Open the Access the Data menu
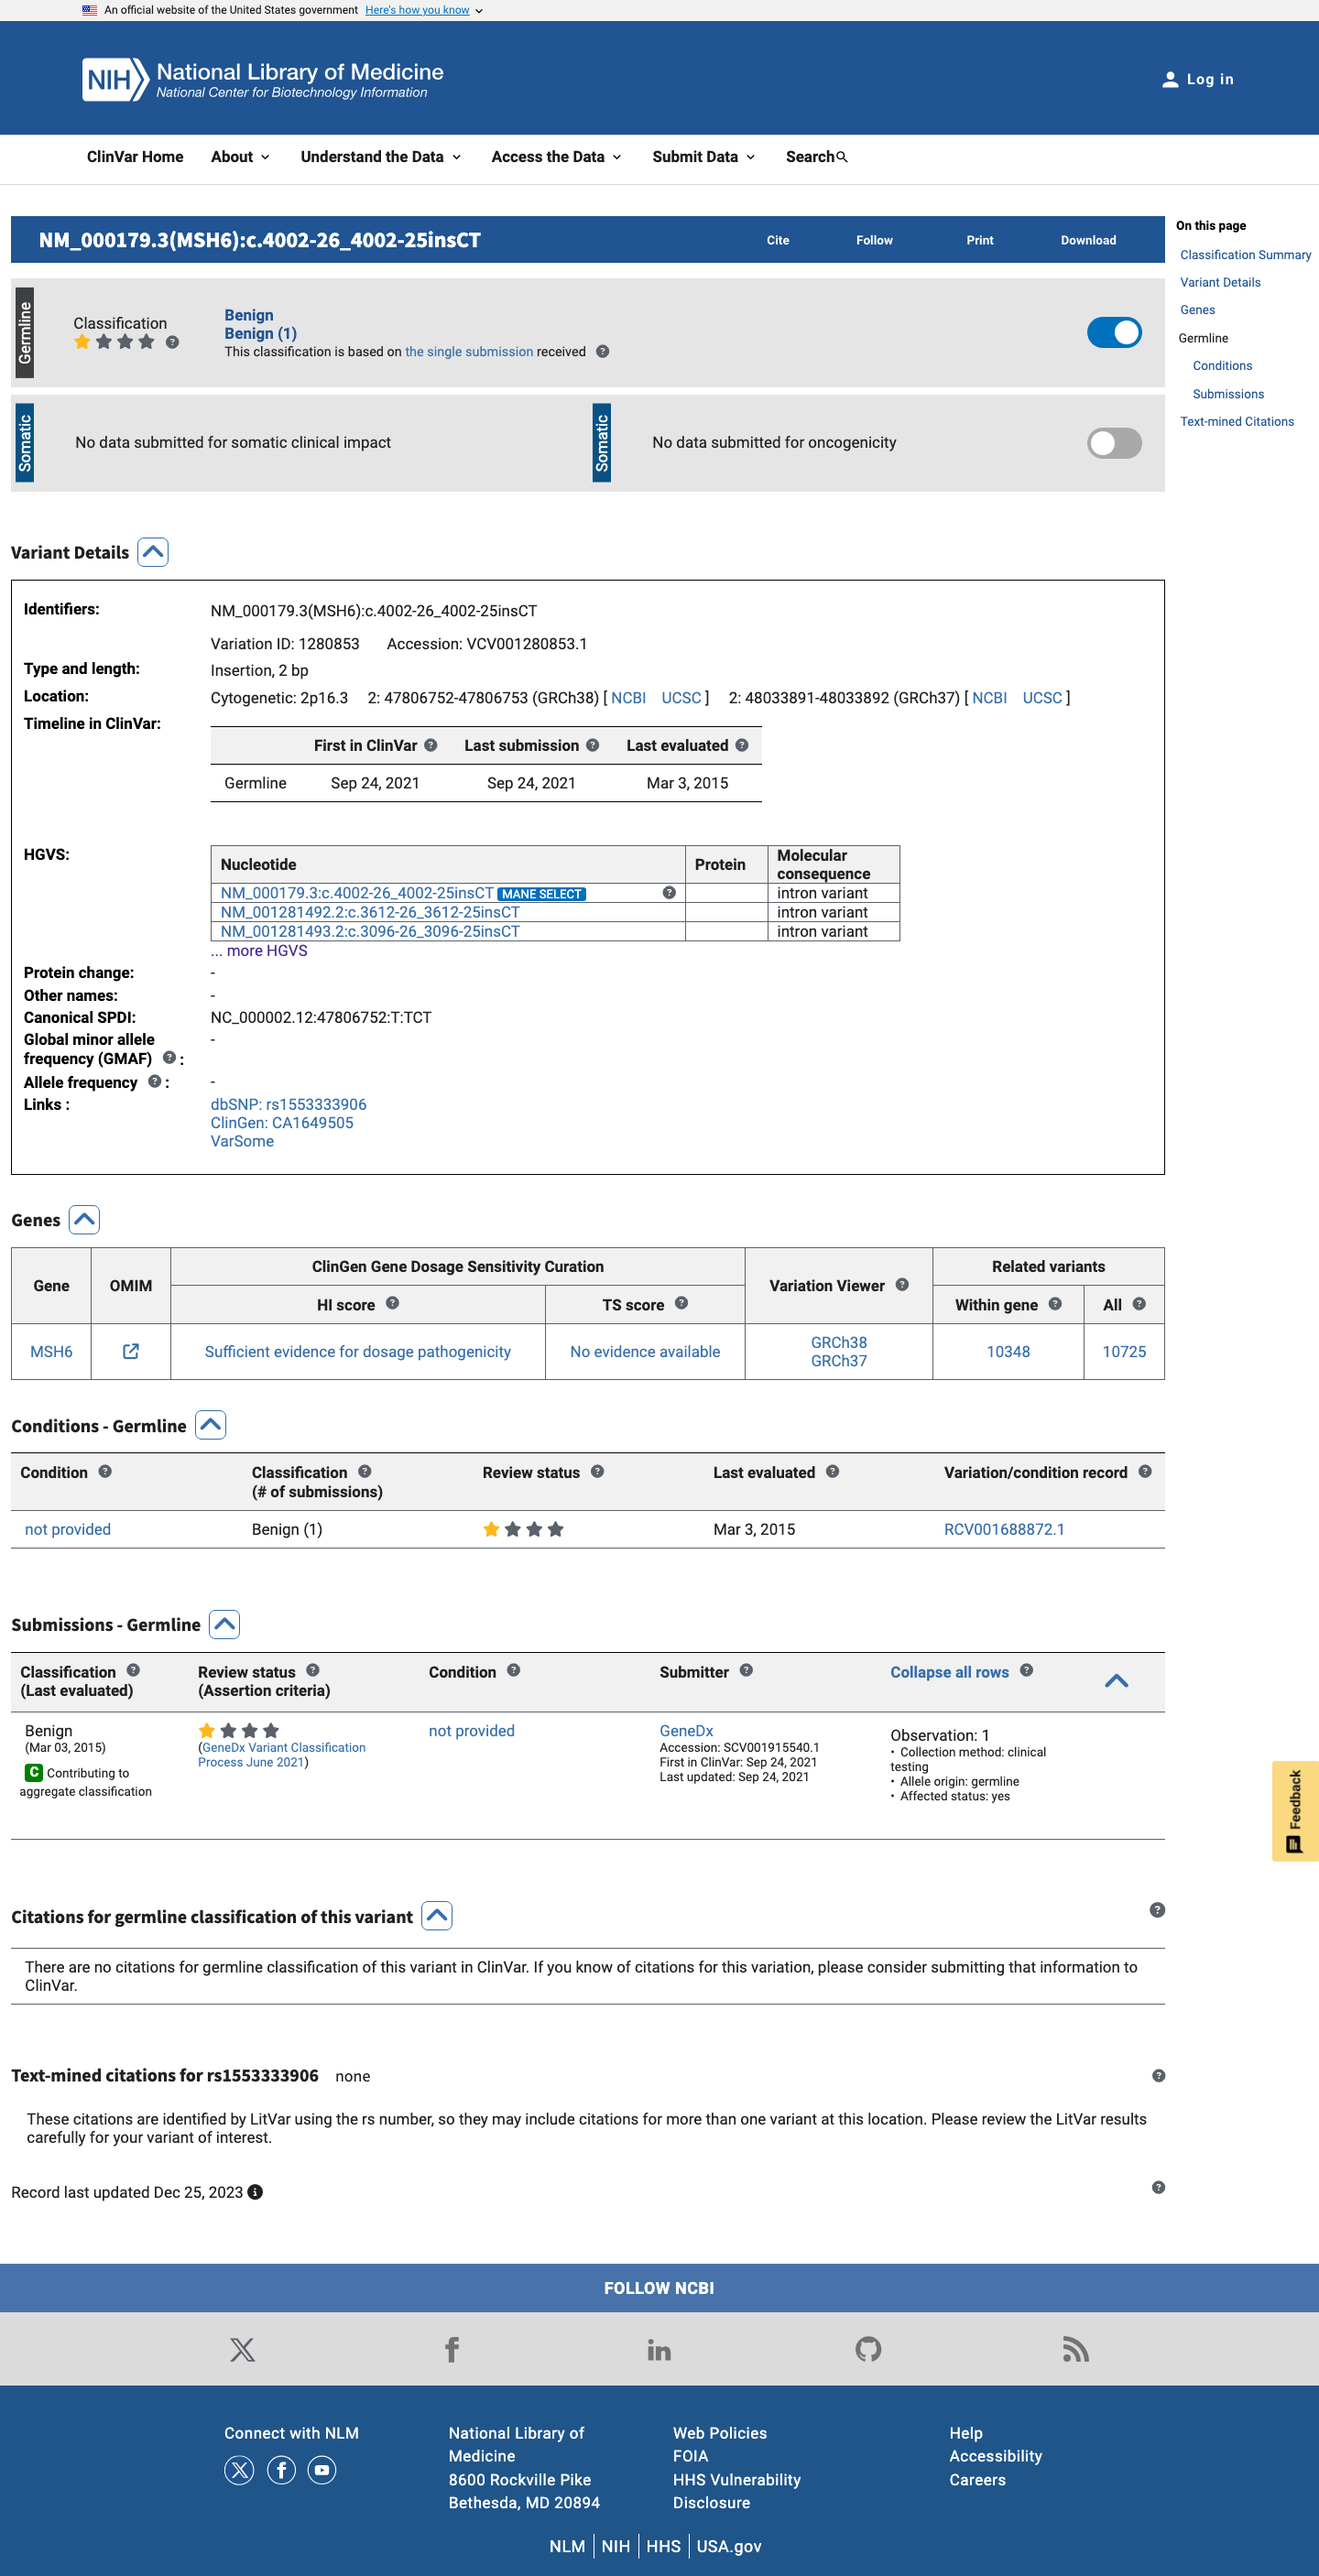 pyautogui.click(x=556, y=157)
